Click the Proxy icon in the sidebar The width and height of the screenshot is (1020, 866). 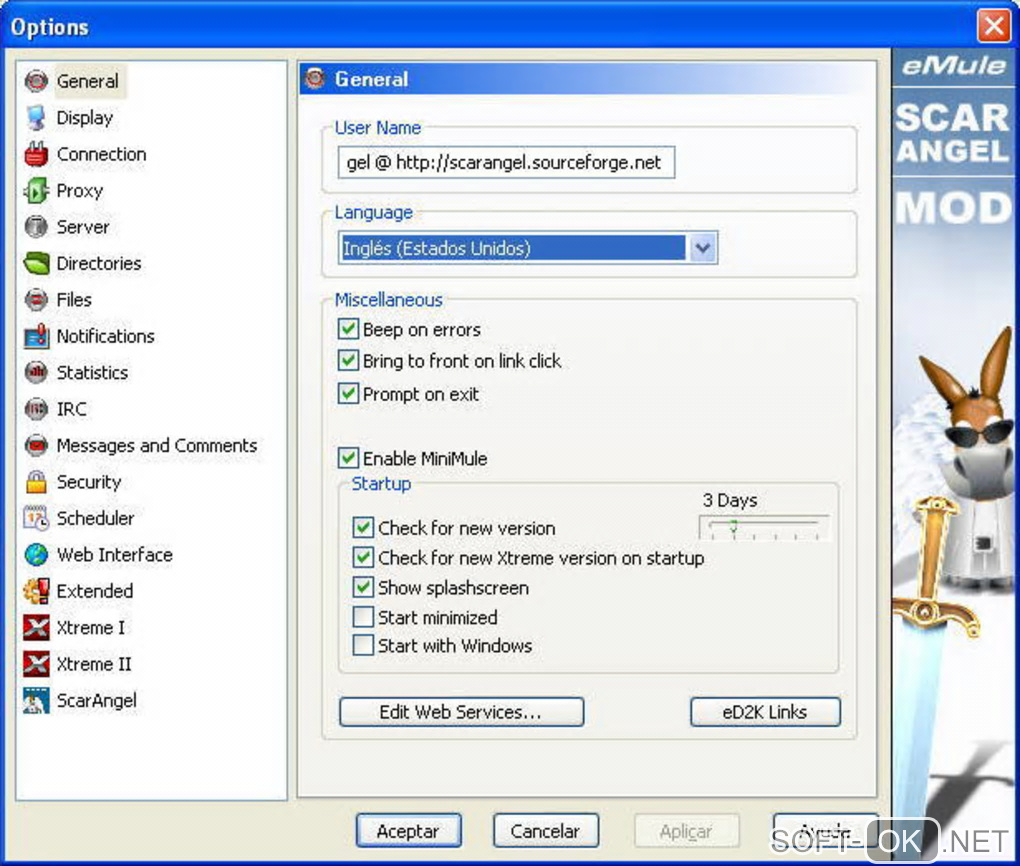click(36, 191)
